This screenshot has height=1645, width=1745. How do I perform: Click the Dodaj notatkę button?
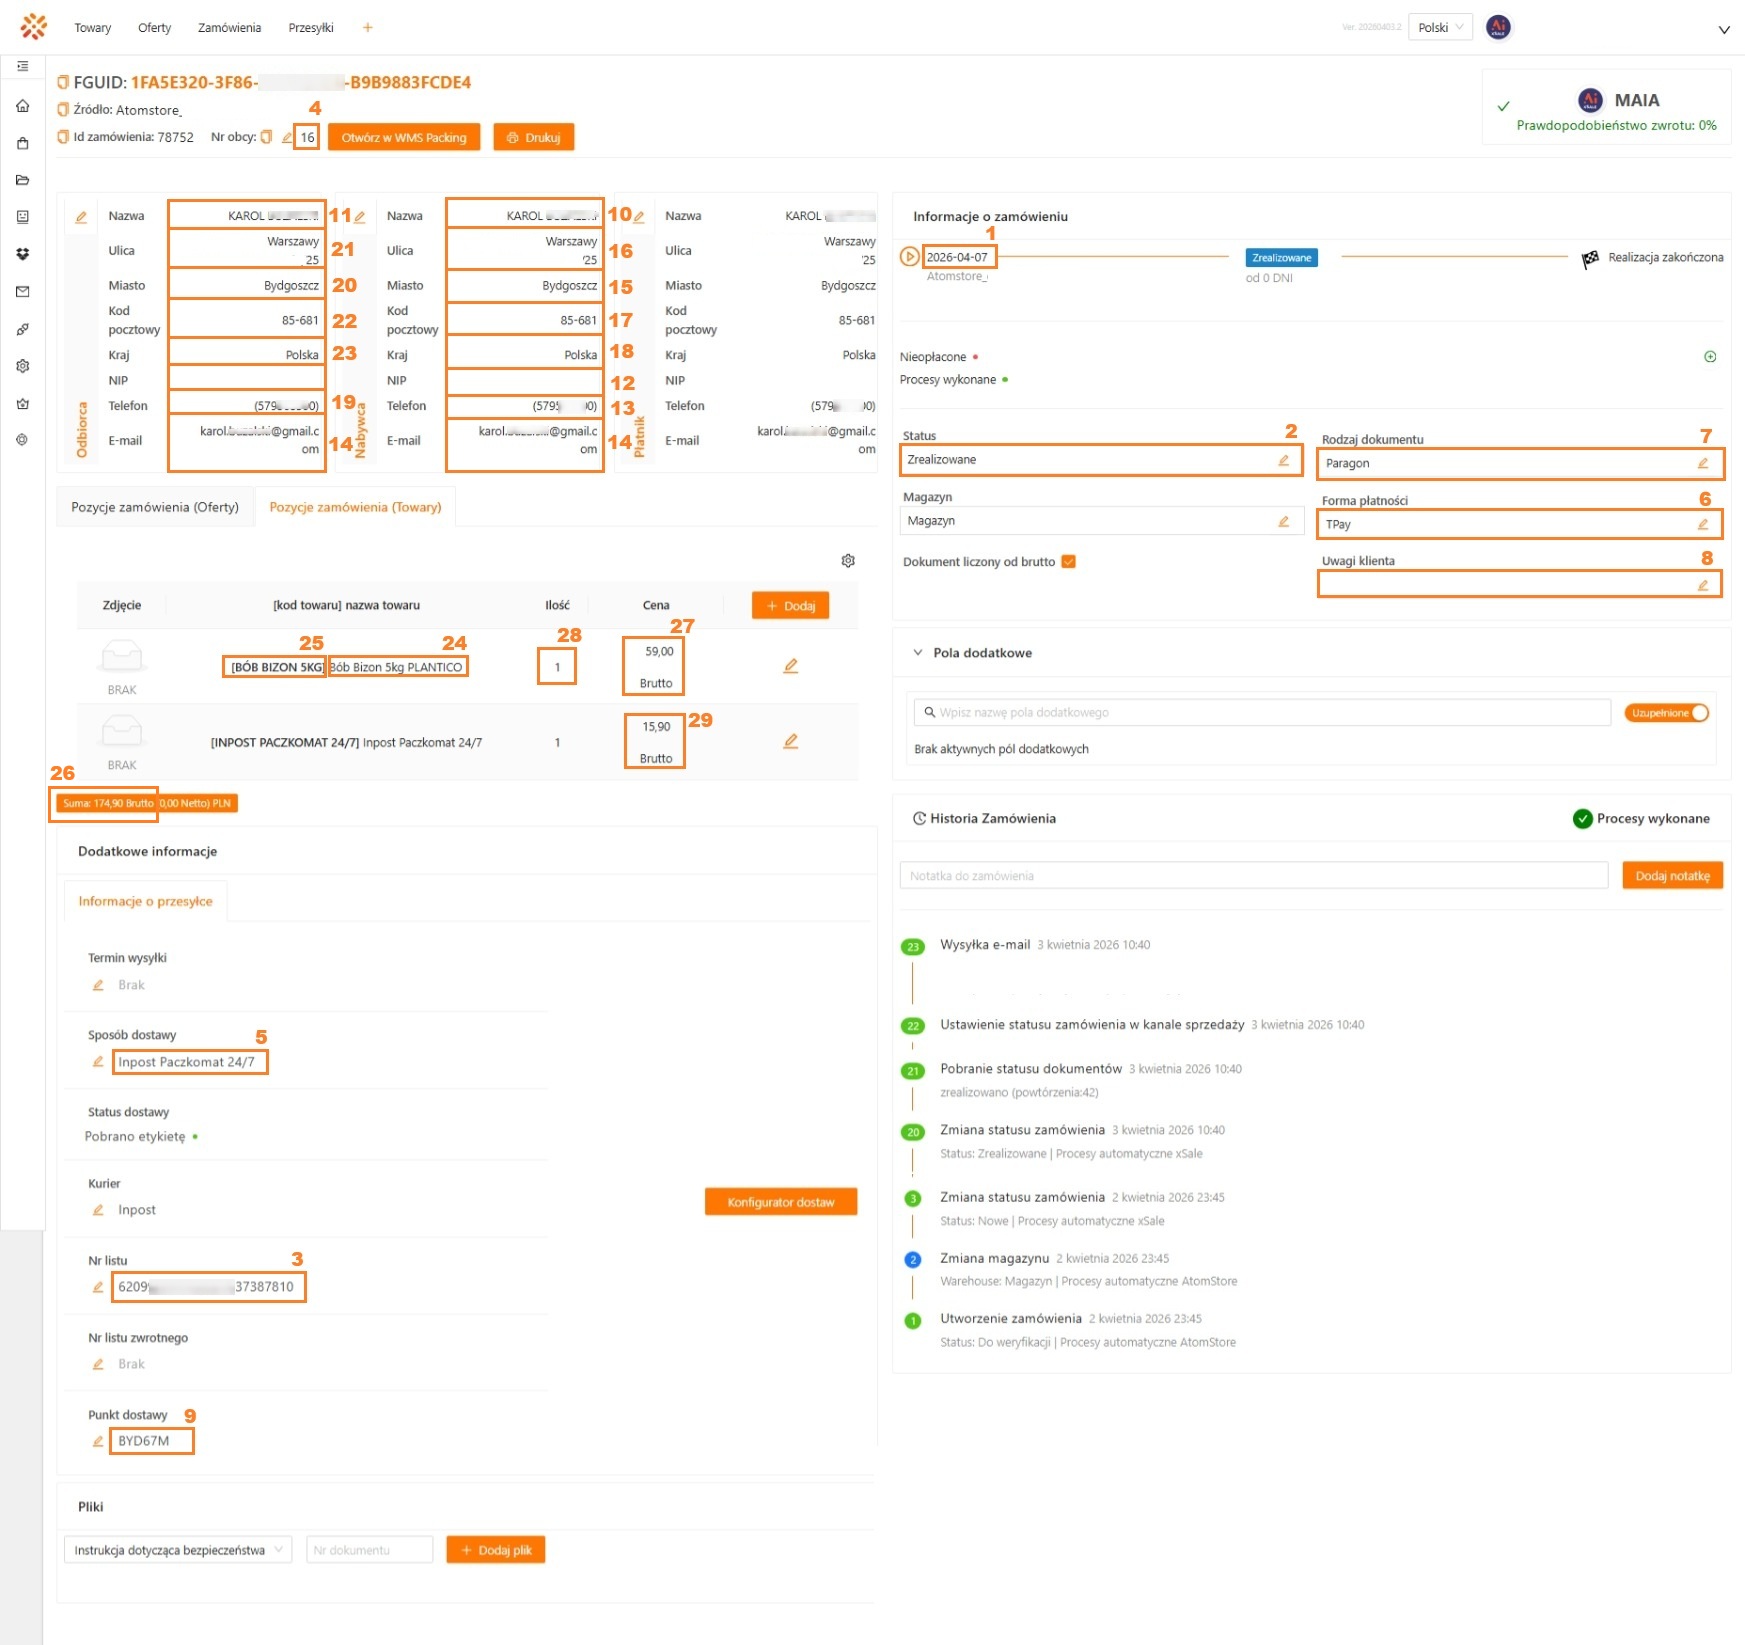tap(1671, 876)
